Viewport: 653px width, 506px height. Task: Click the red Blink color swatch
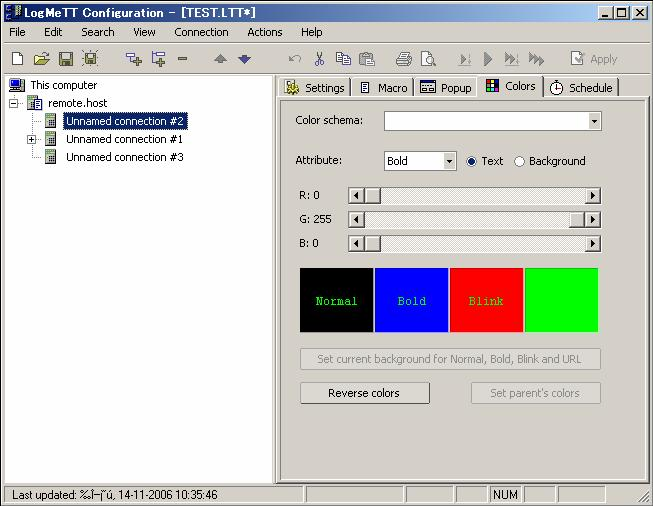pos(486,300)
